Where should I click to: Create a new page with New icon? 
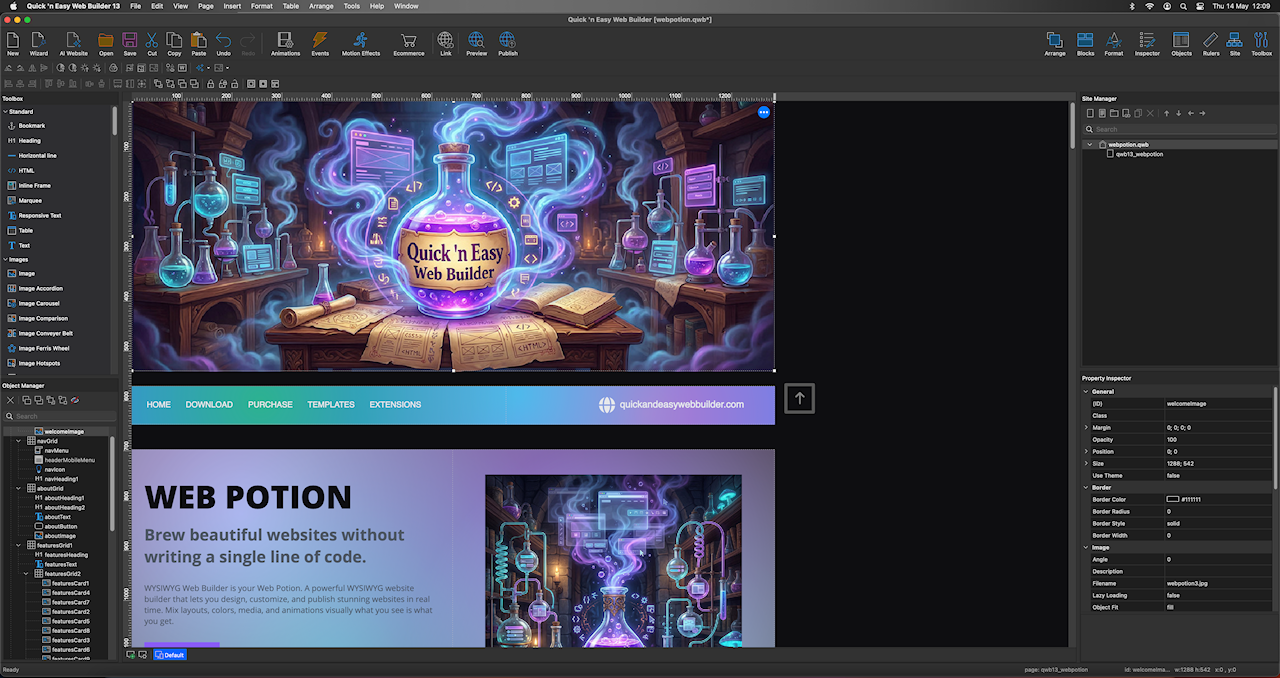[13, 43]
